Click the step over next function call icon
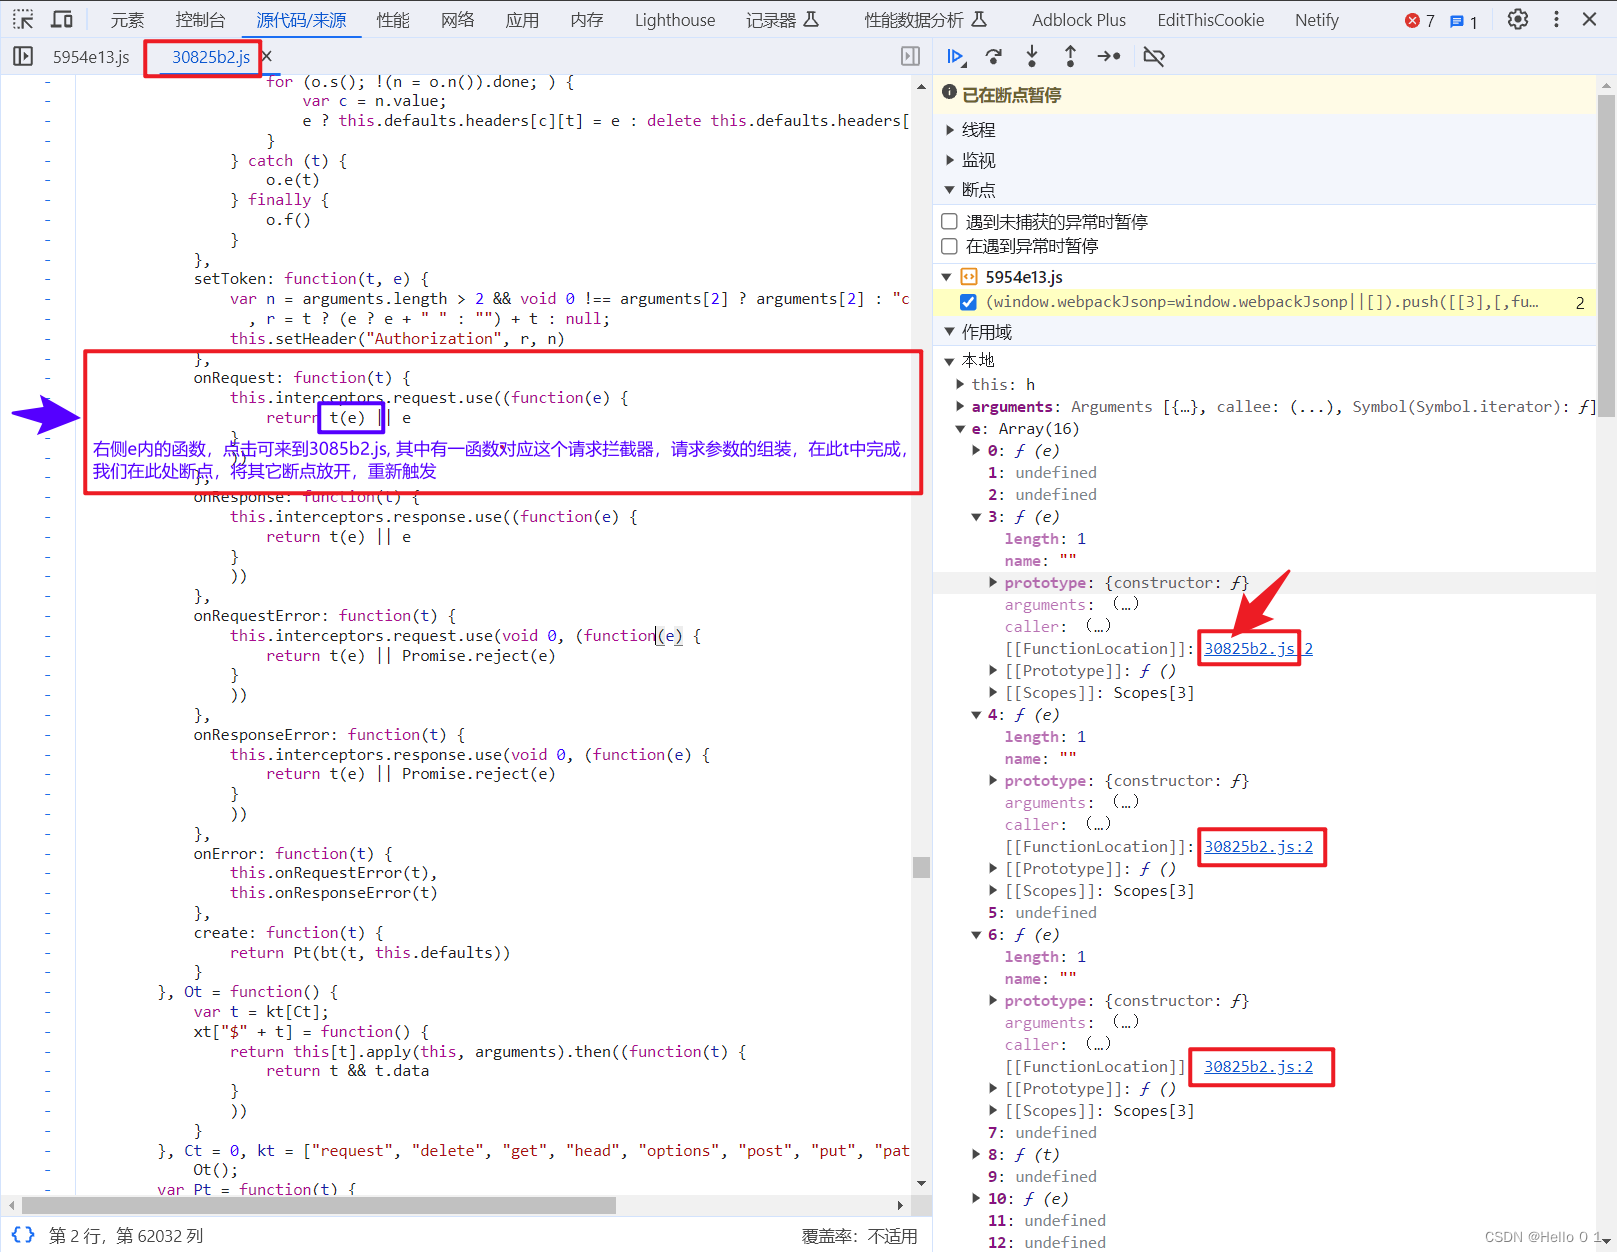Screen dimensions: 1617x1252 993,57
